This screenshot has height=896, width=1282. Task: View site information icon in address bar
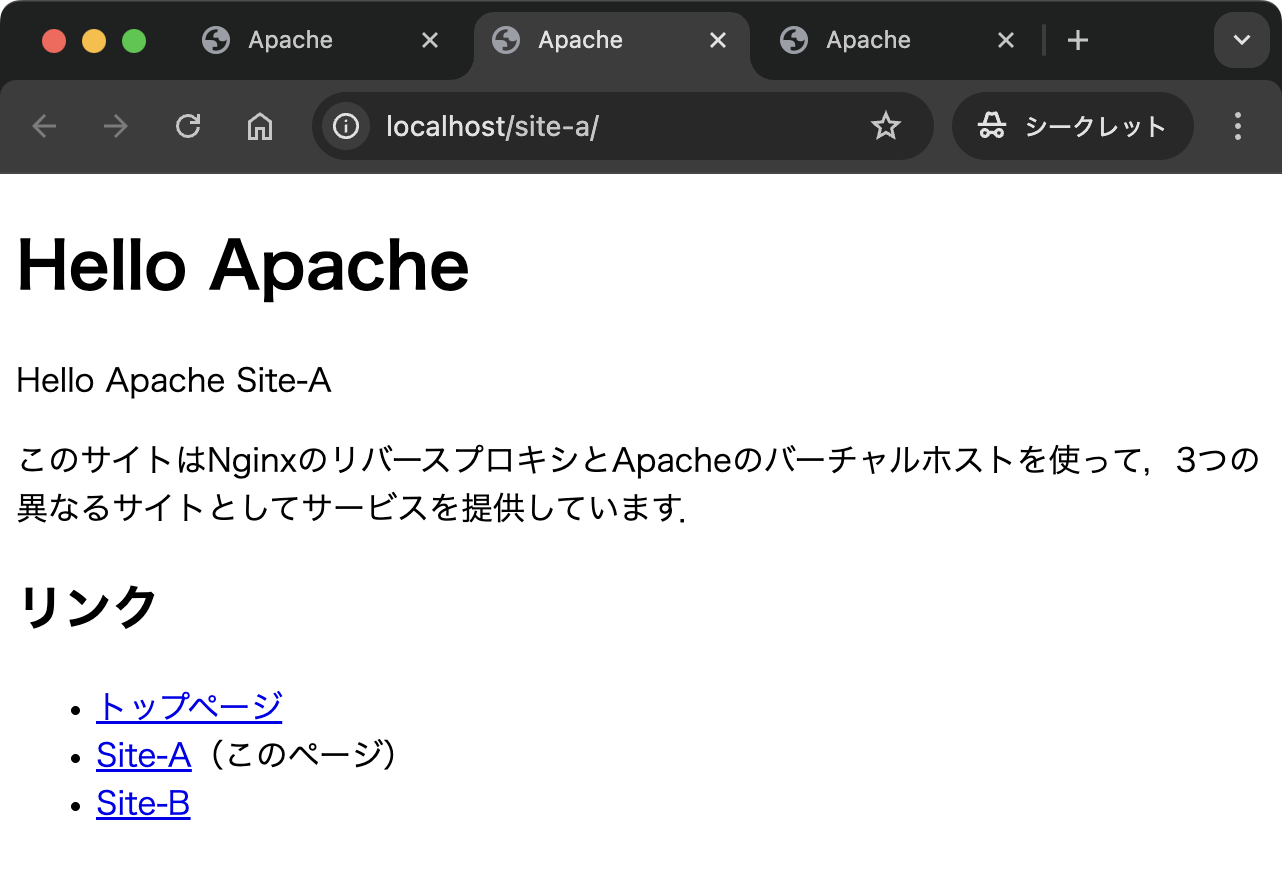pyautogui.click(x=346, y=126)
